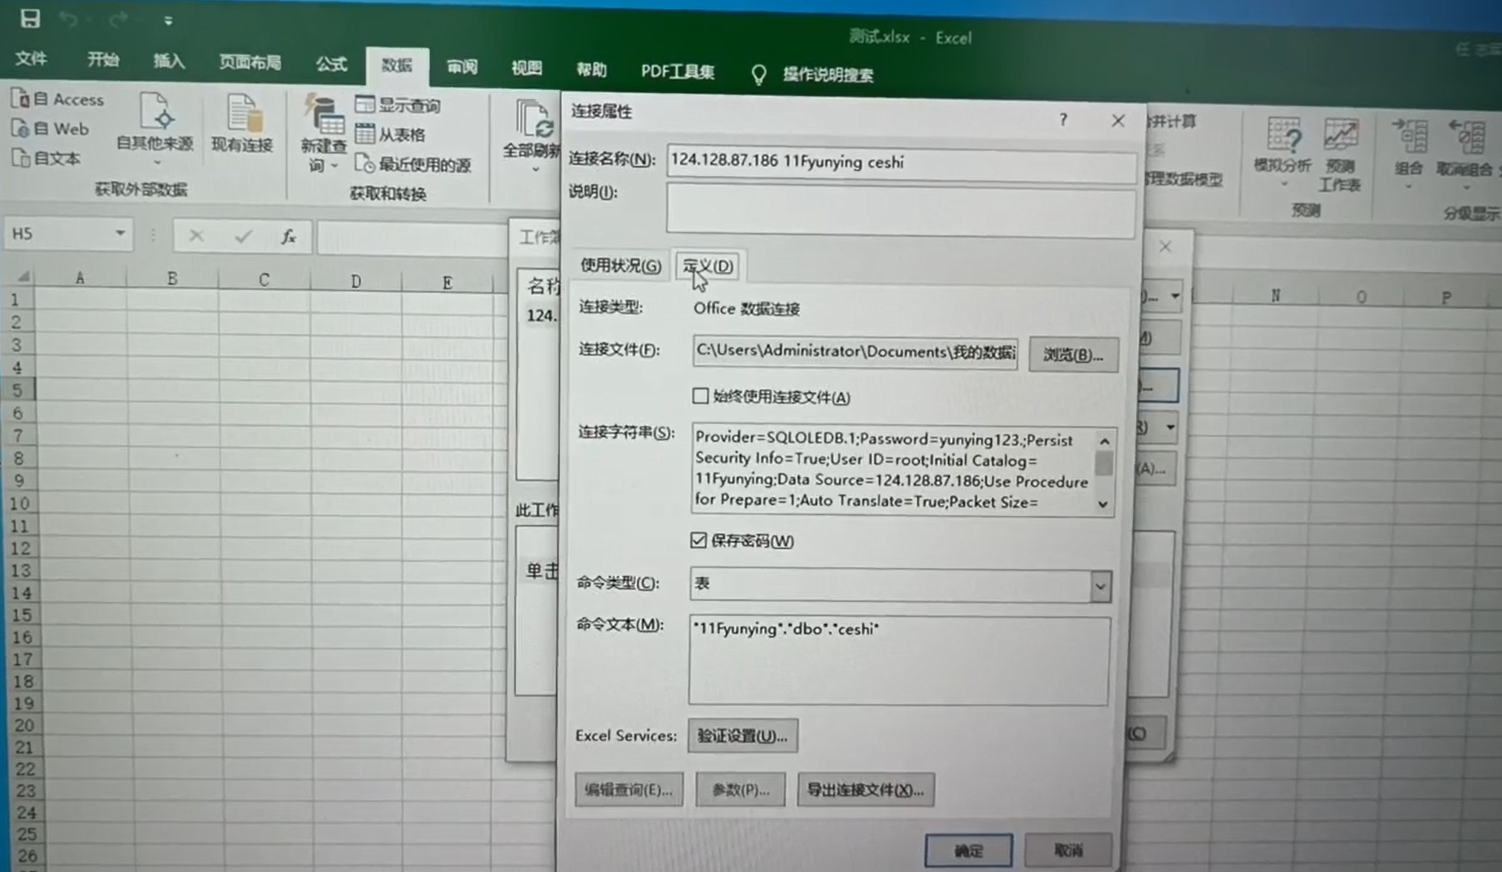Open 新建查询 new query menu
The width and height of the screenshot is (1502, 872).
323,134
